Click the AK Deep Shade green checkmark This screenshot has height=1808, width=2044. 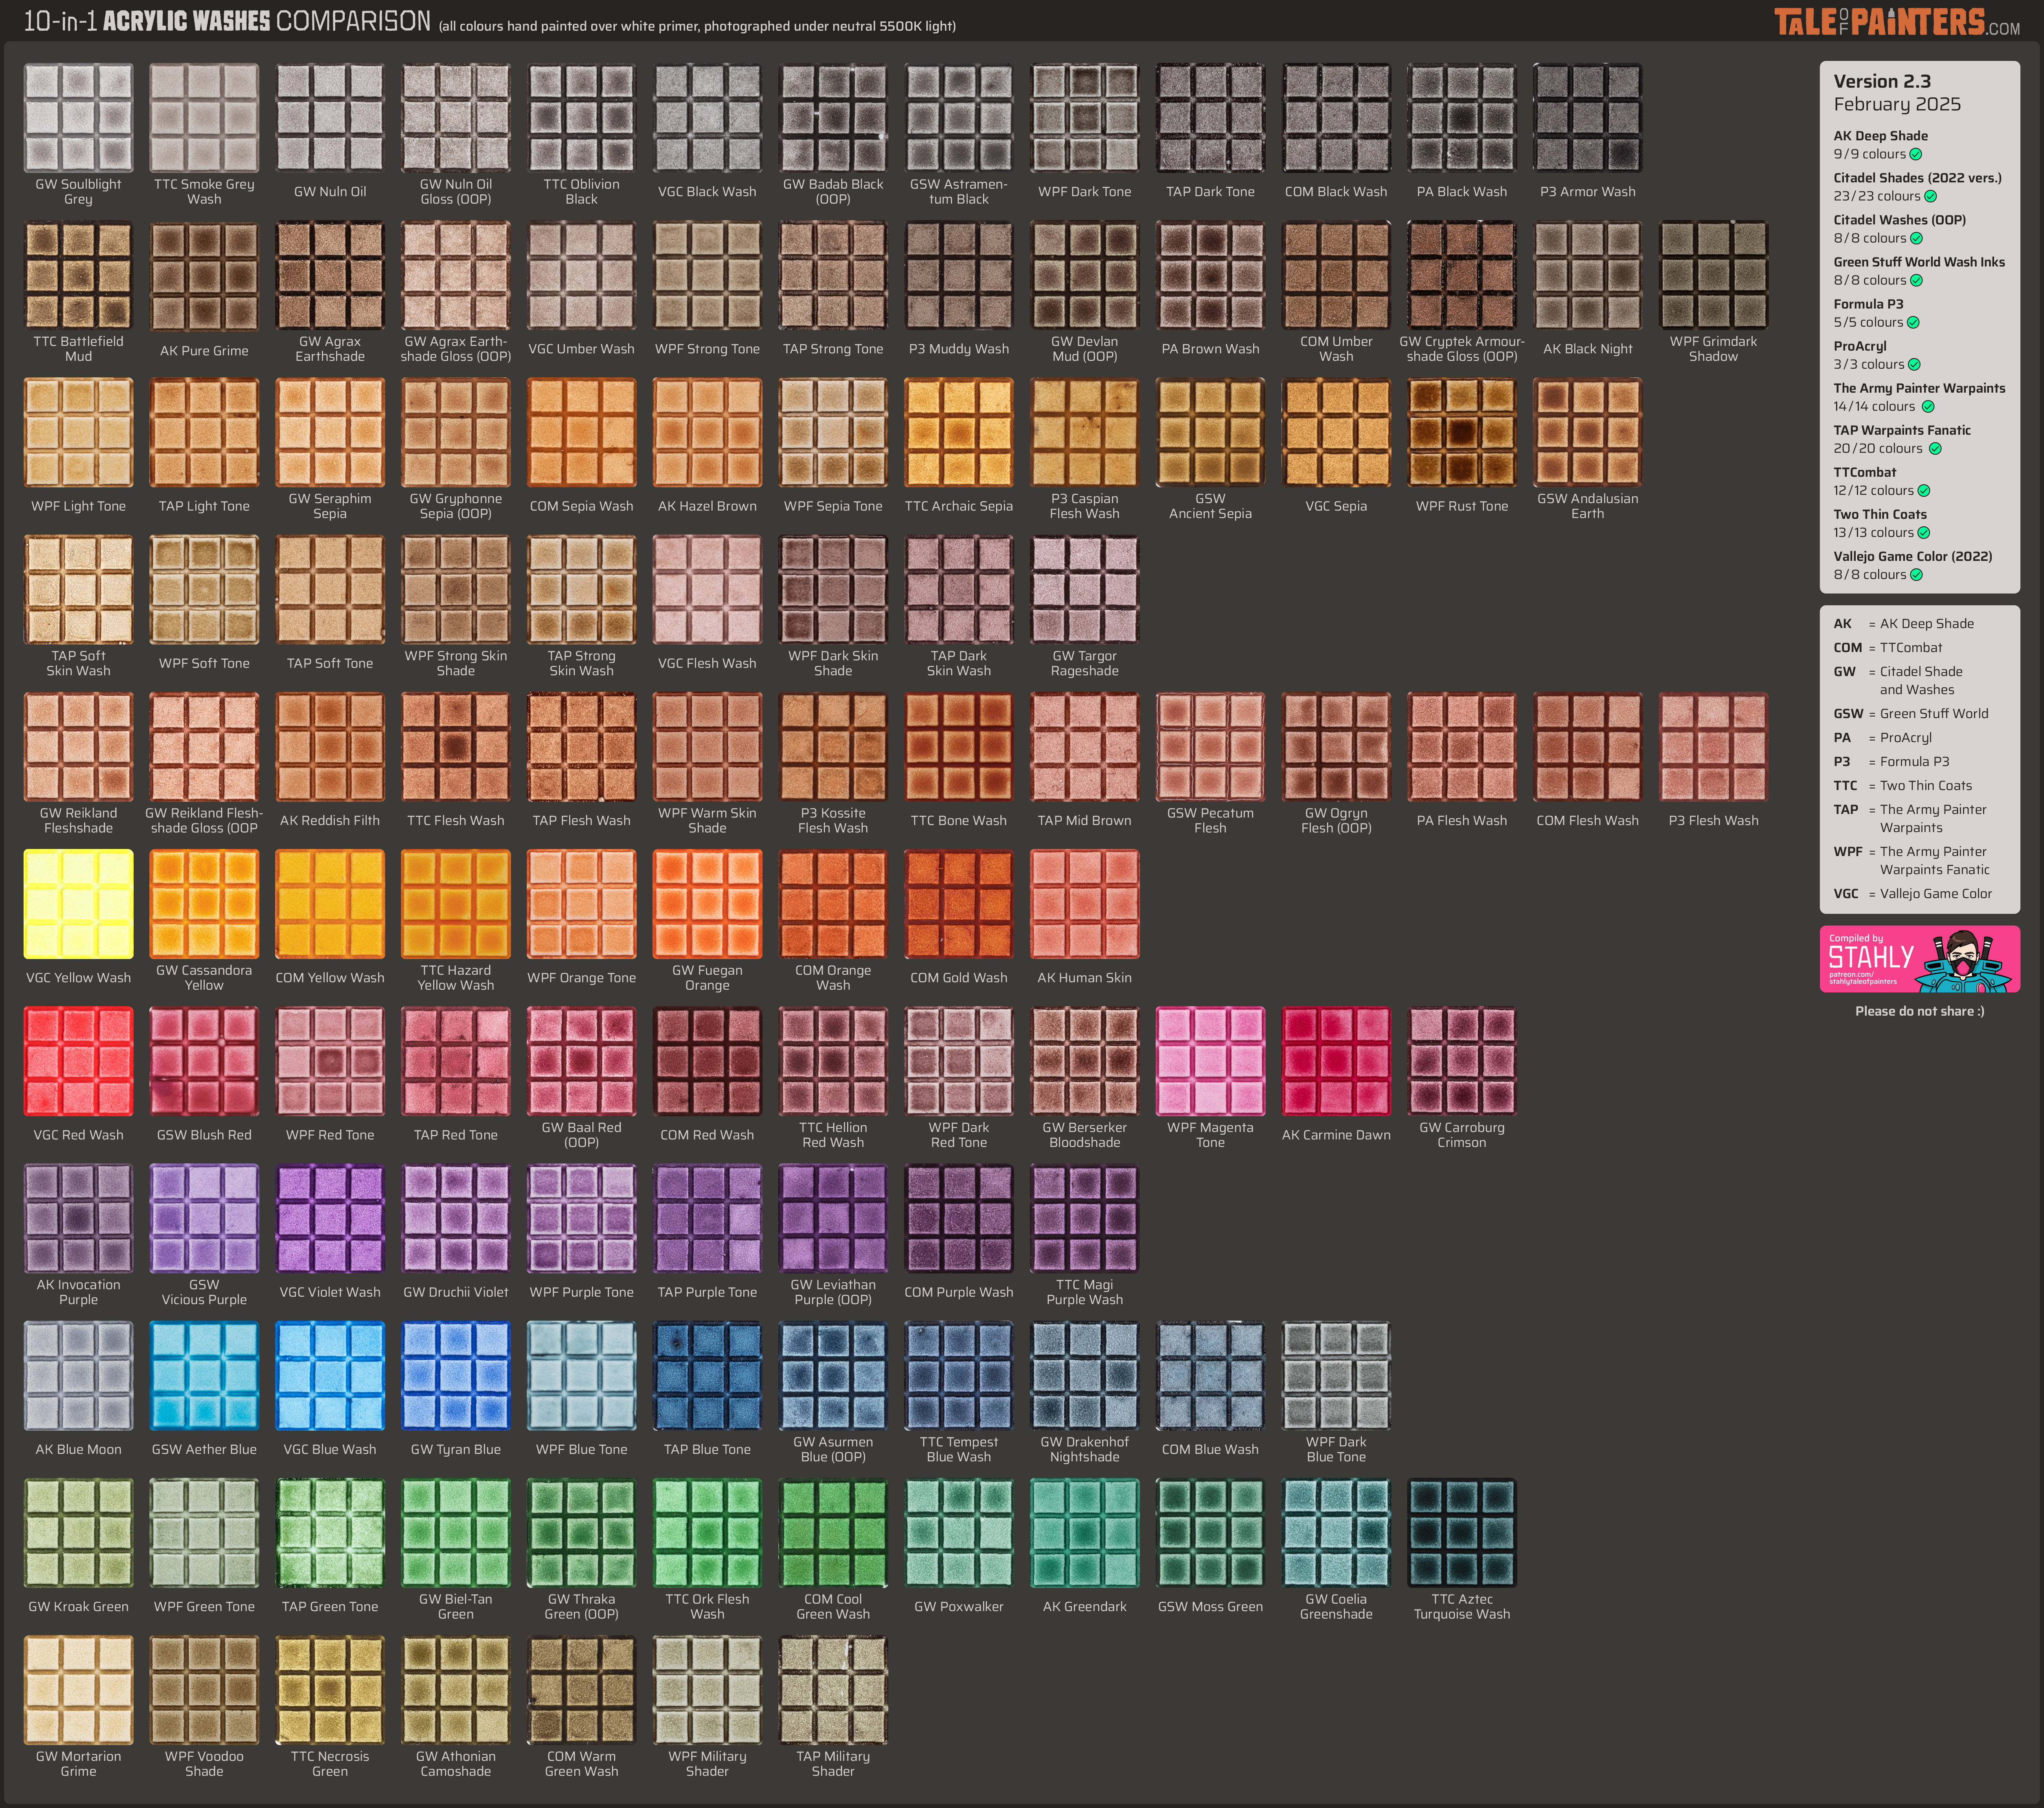1916,154
